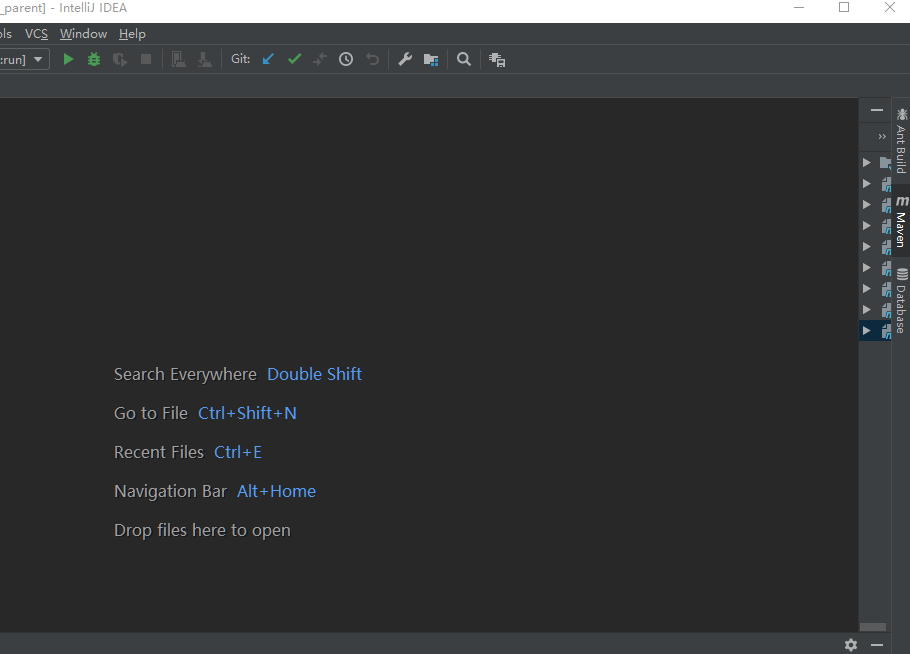
Task: Open version control history with the clock icon
Action: pos(345,59)
